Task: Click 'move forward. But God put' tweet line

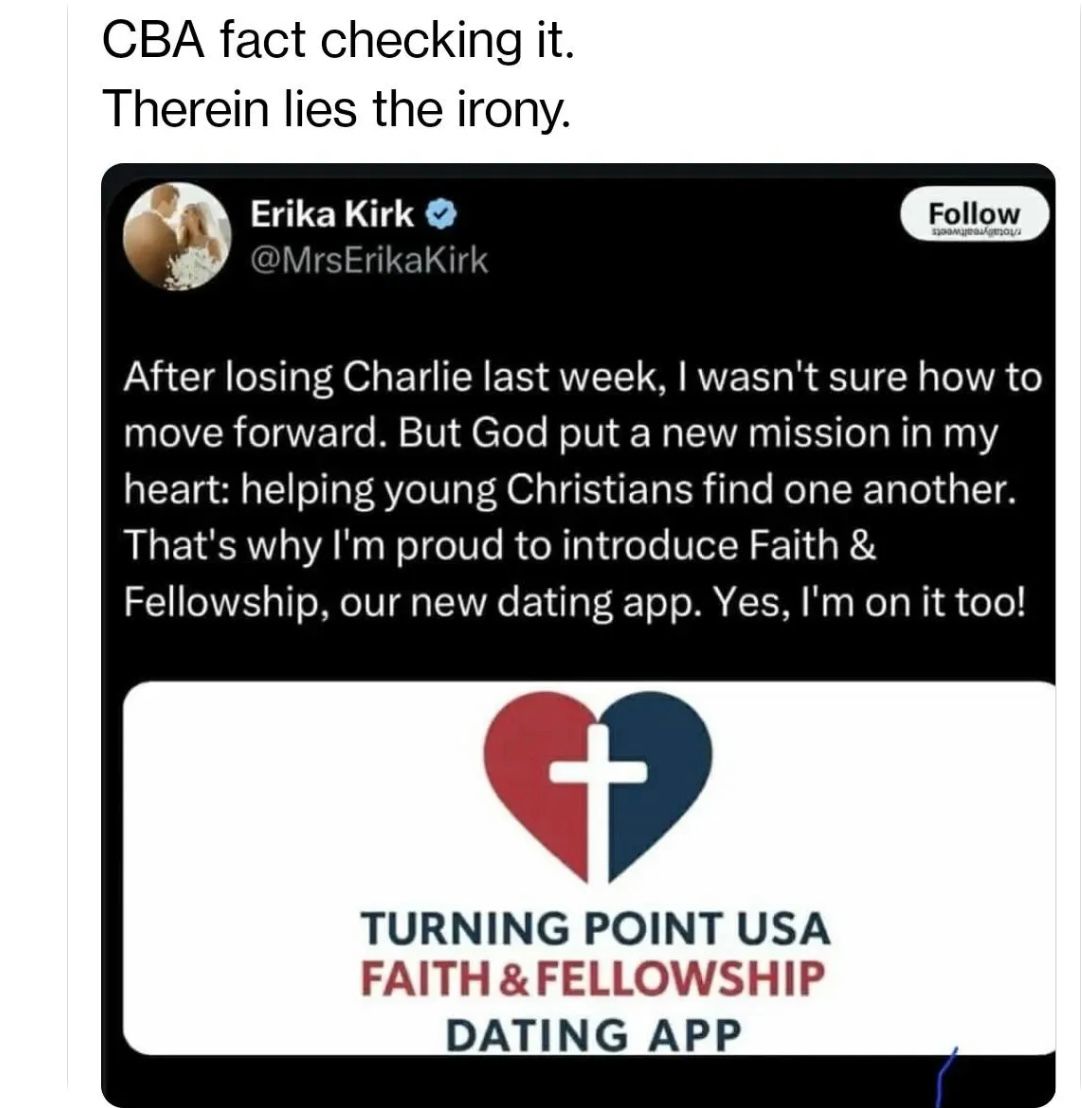Action: point(561,434)
